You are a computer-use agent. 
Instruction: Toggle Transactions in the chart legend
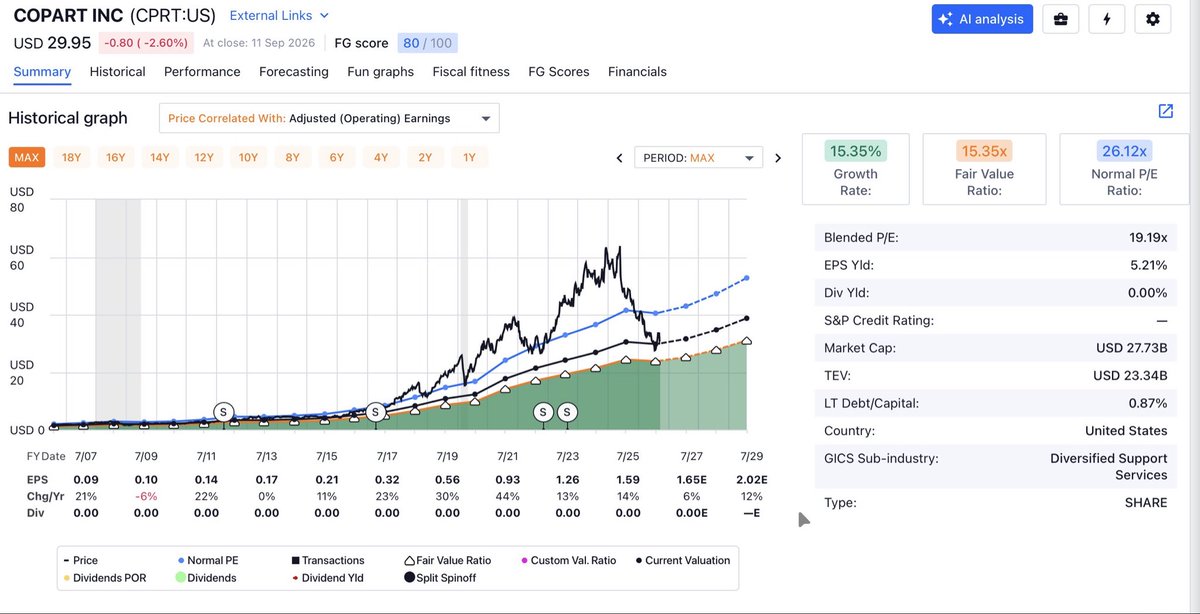[328, 561]
